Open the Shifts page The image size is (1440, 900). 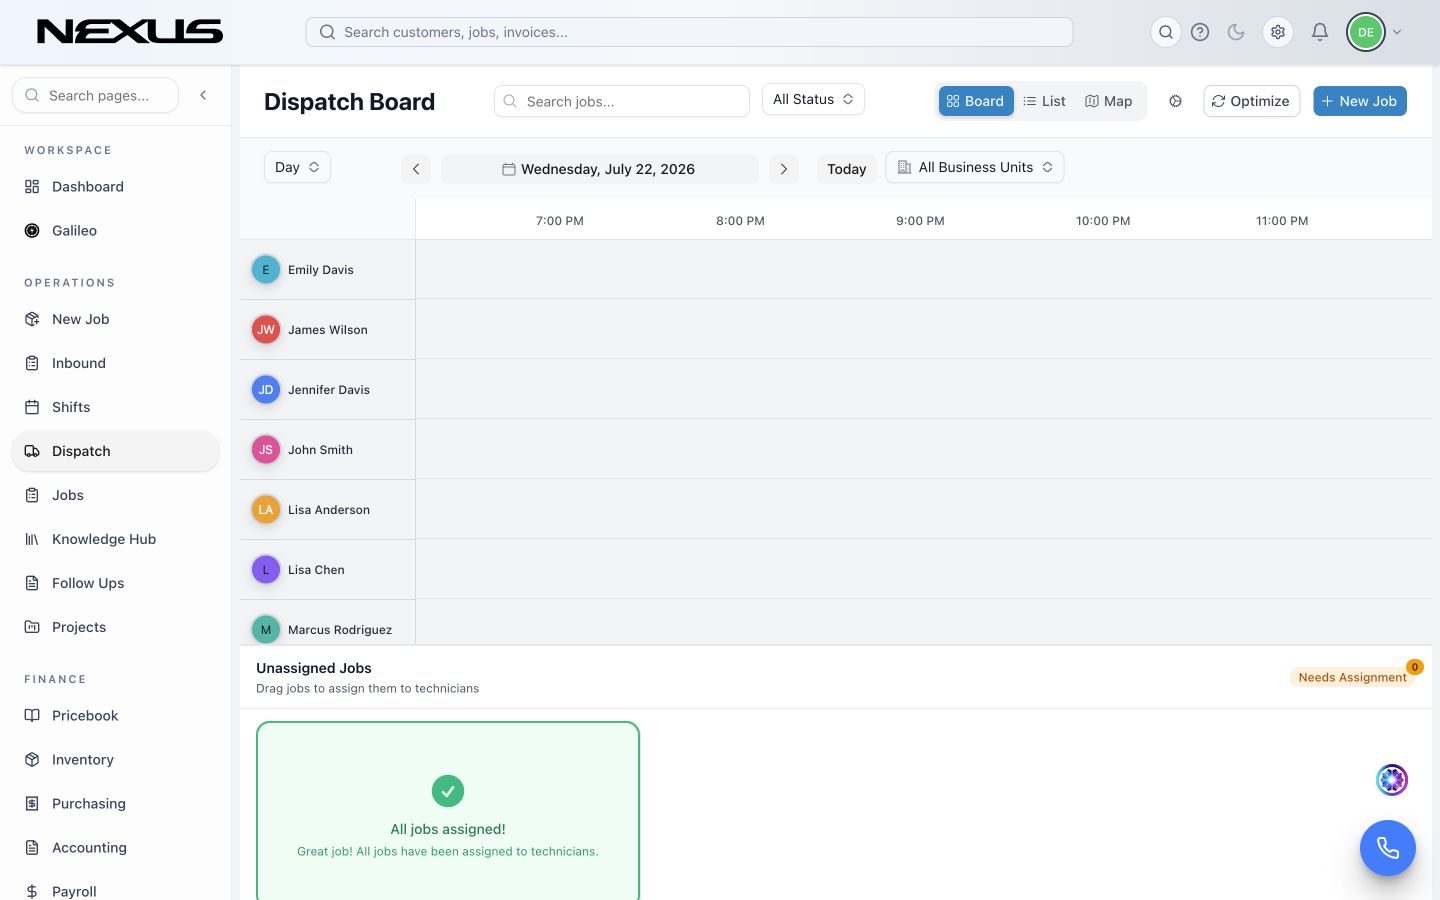(x=115, y=407)
